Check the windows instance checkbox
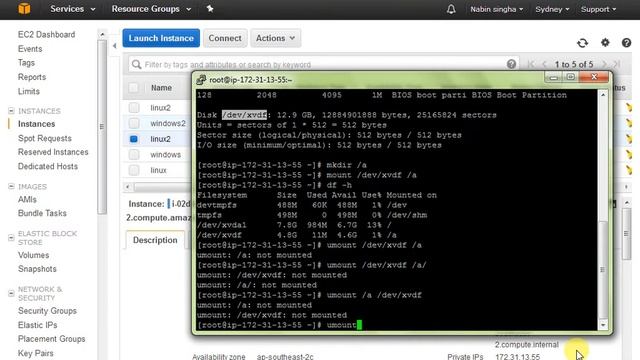Viewport: 640px width, 360px height. [x=133, y=154]
